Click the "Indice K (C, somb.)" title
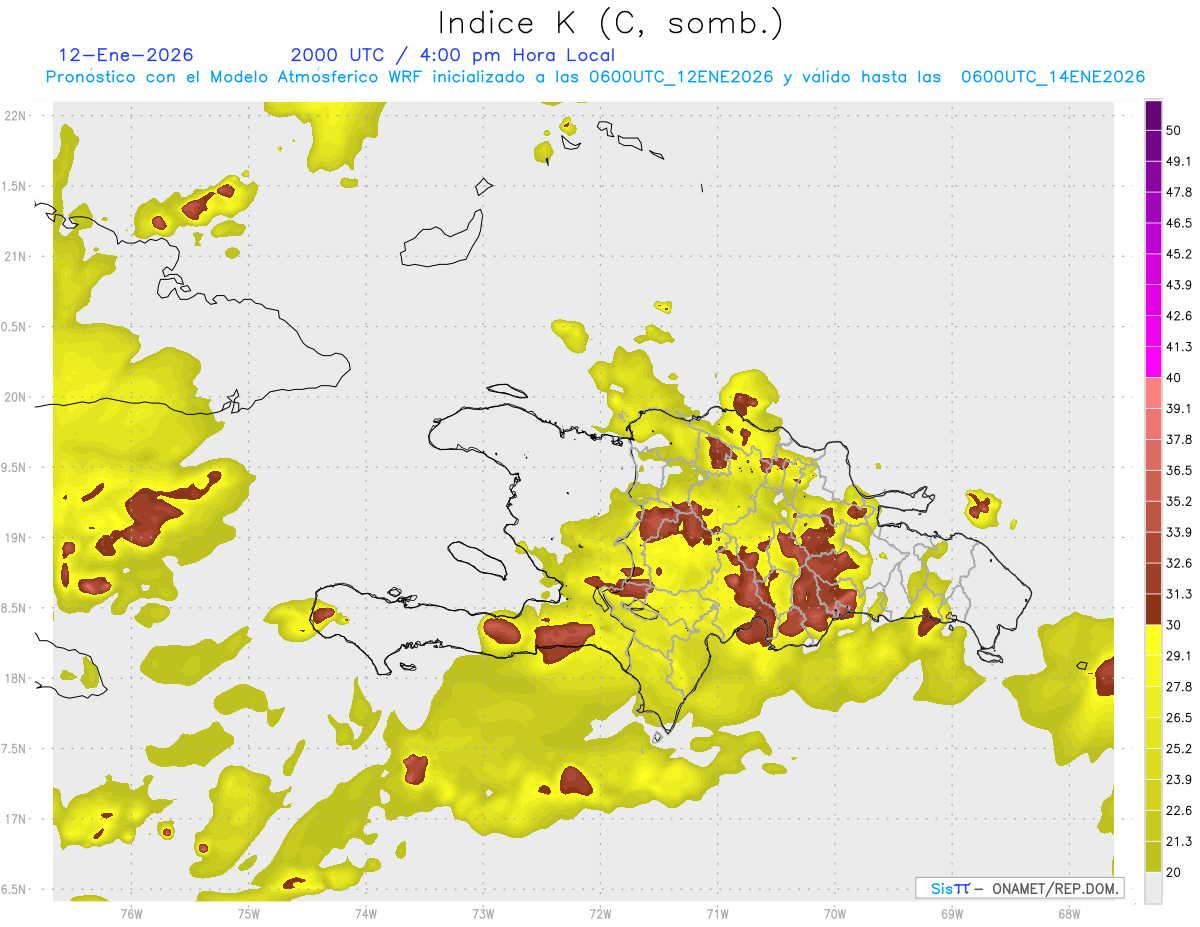Viewport: 1200px width, 927px height. (611, 23)
